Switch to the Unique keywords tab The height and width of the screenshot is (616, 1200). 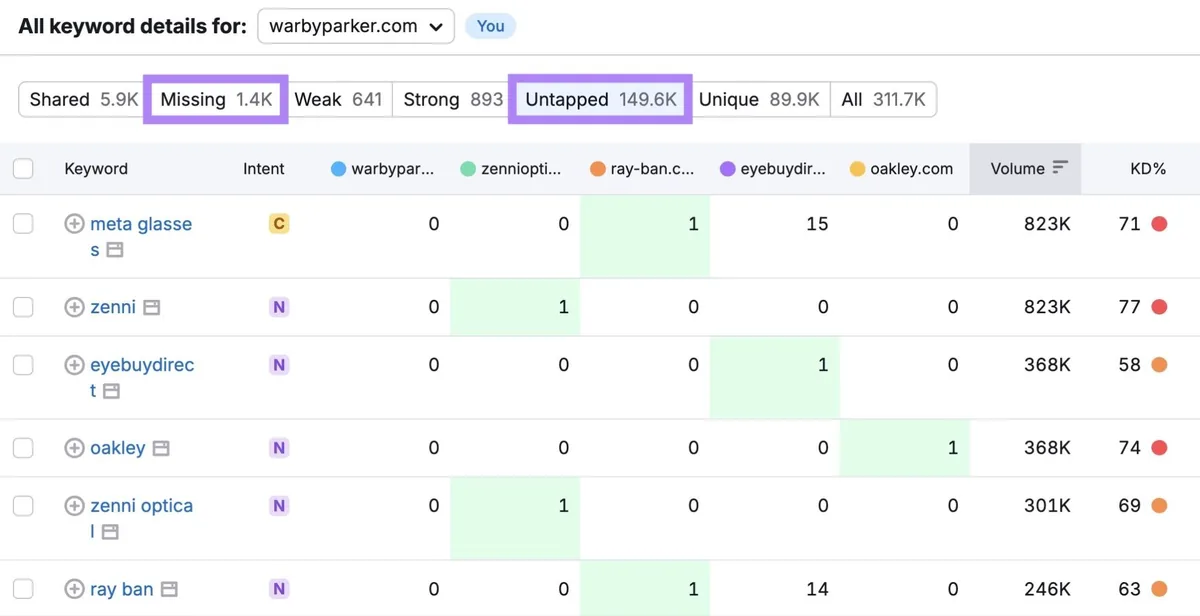759,99
